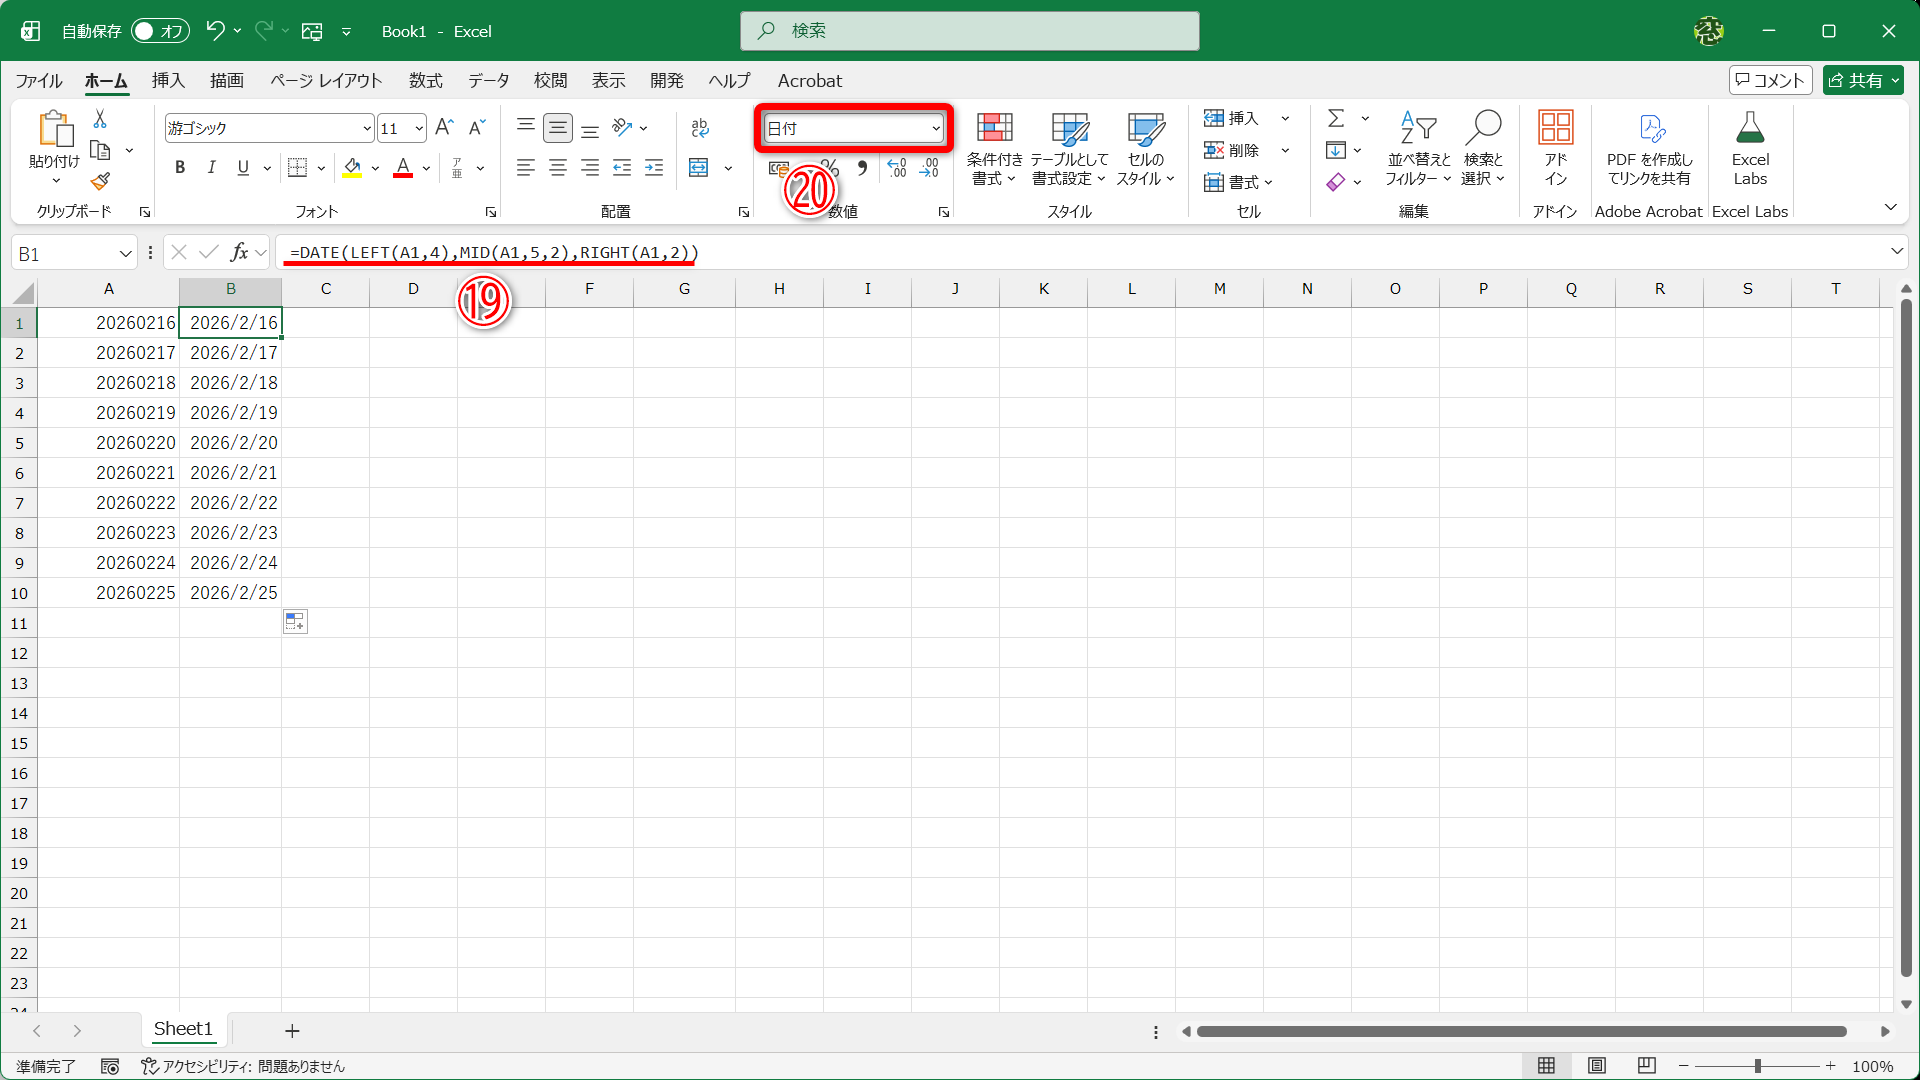
Task: Add a new worksheet with the plus button
Action: tap(291, 1030)
